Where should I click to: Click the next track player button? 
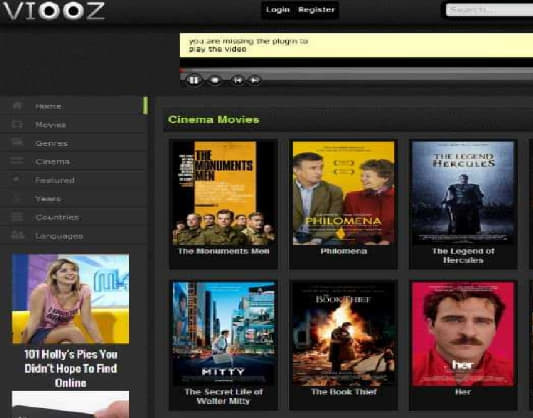tap(255, 80)
